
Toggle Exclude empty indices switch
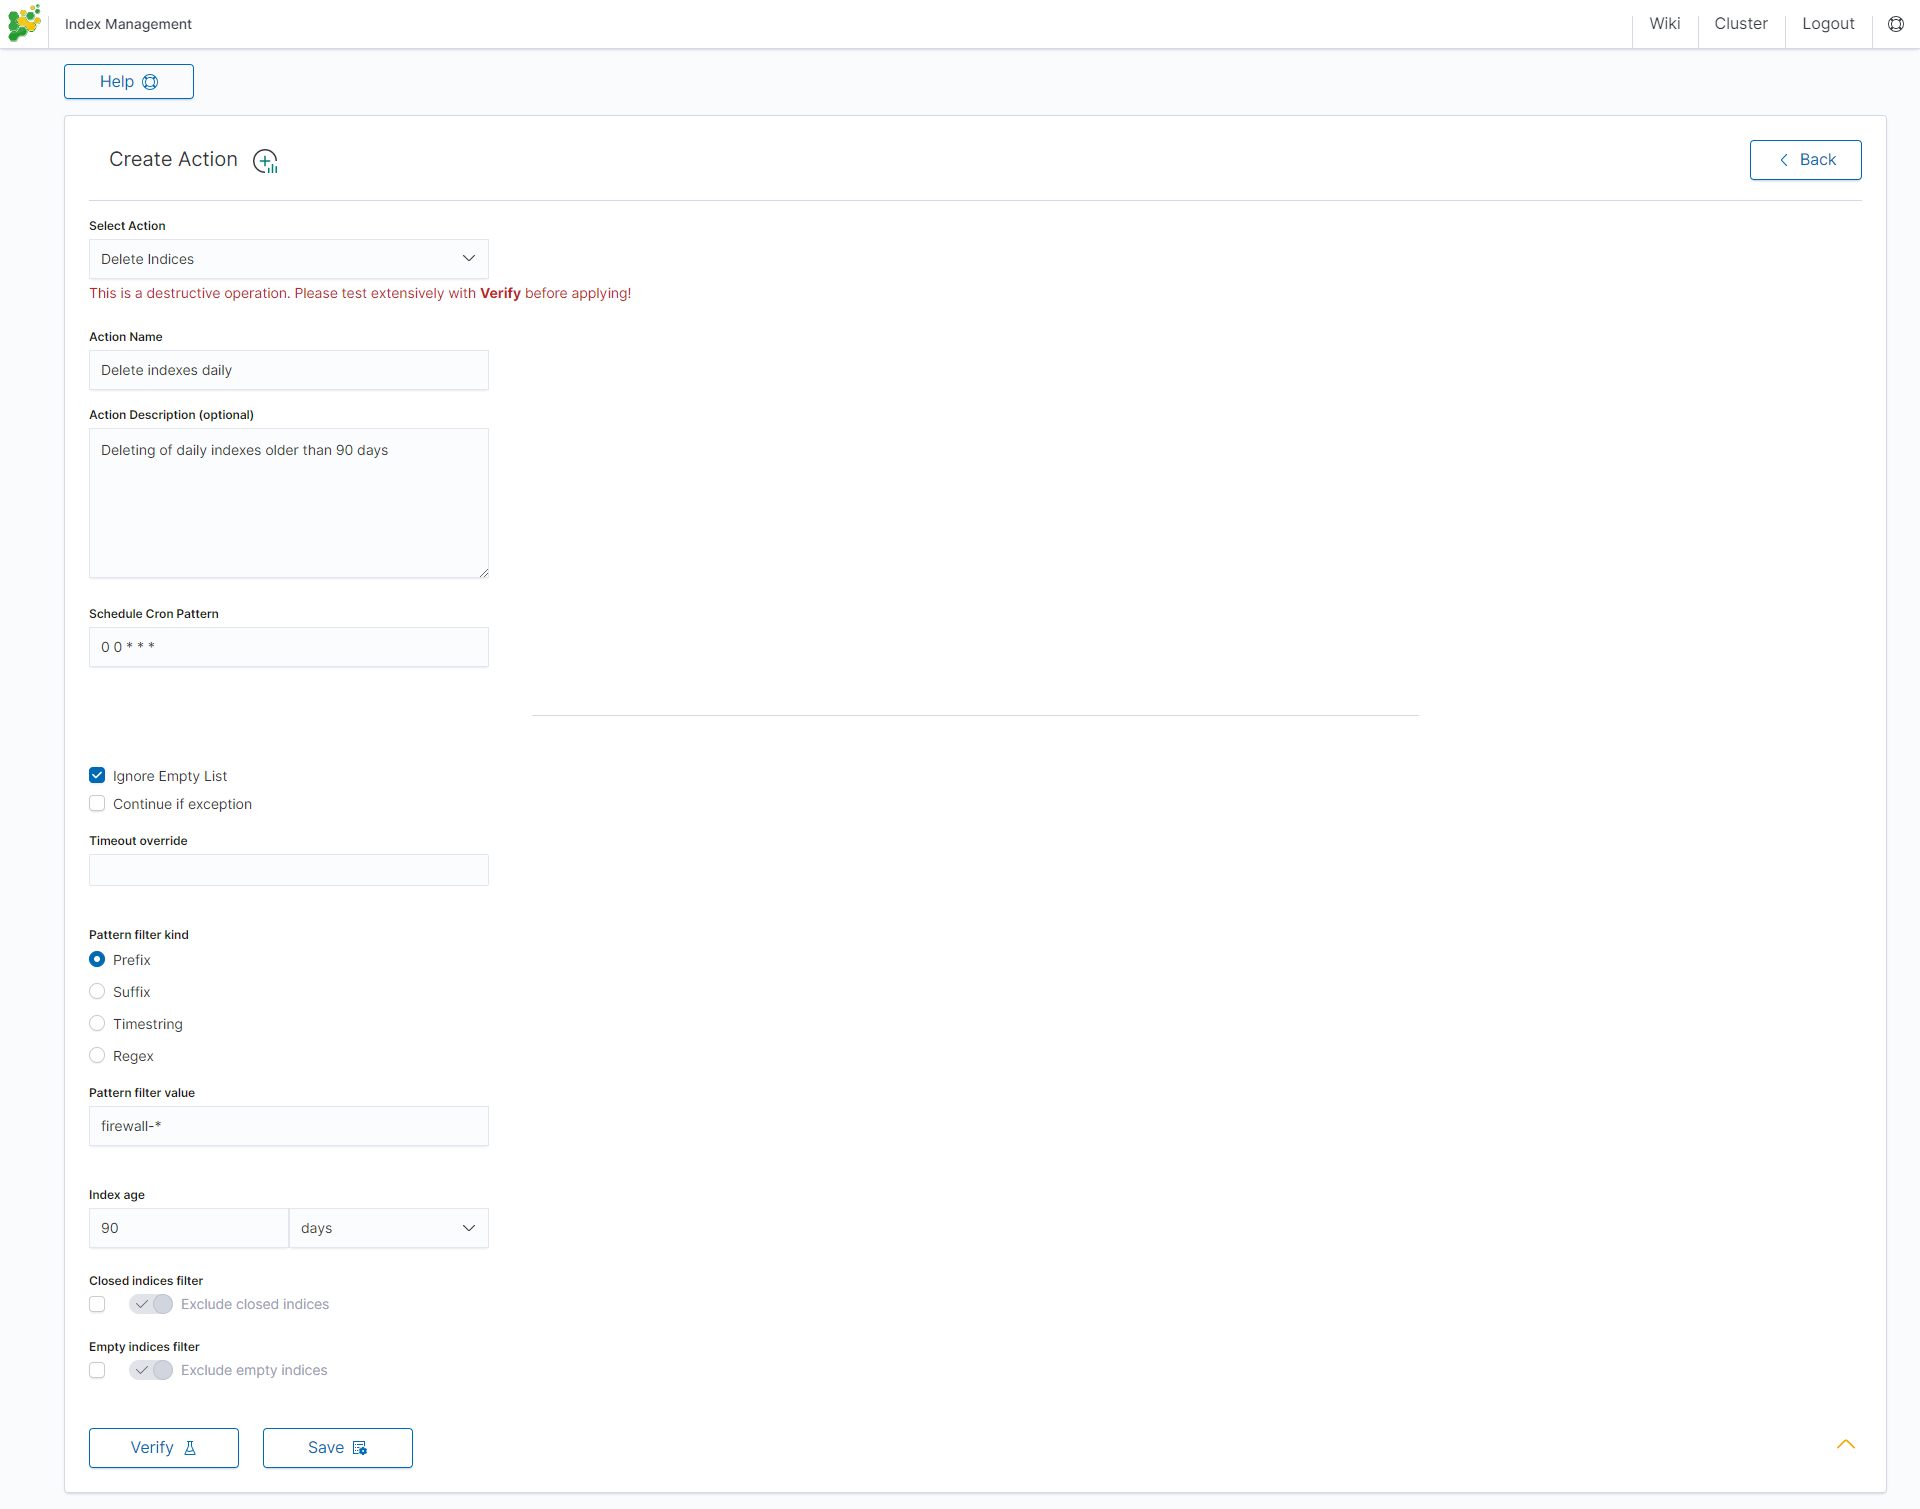click(151, 1370)
